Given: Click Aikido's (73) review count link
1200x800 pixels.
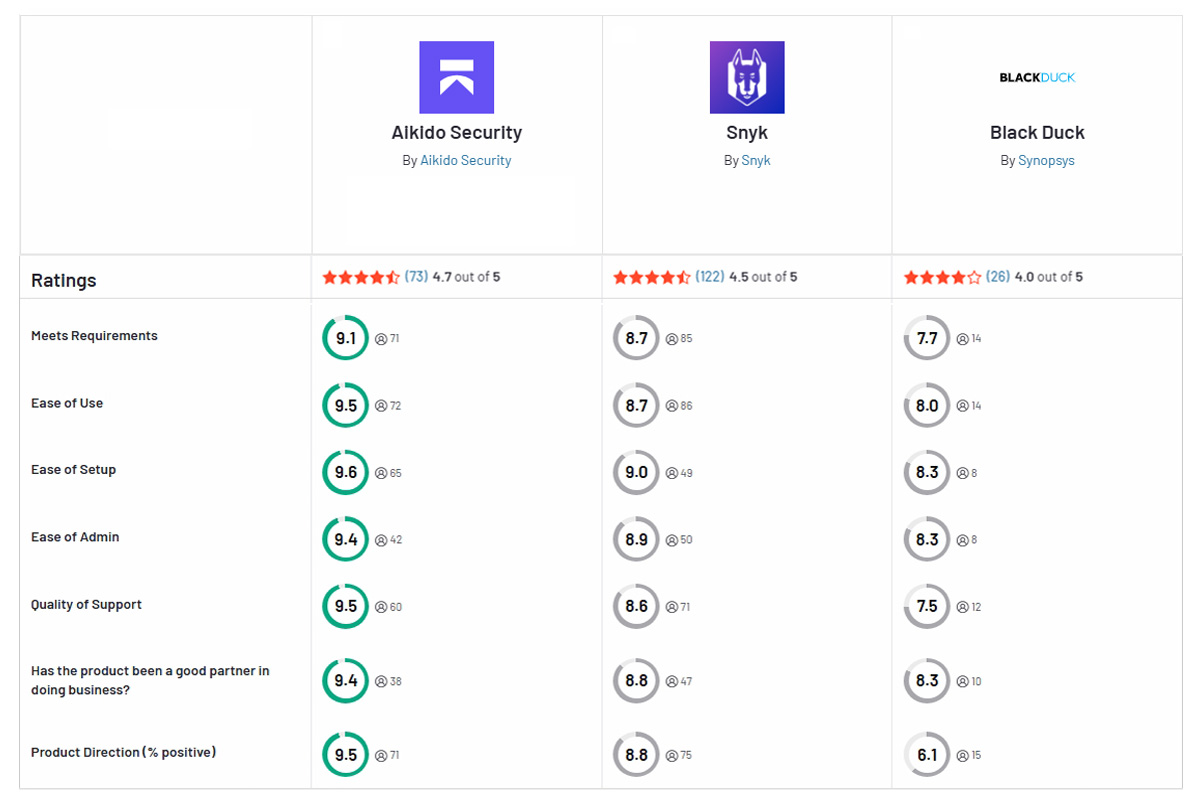Looking at the screenshot, I should 416,277.
